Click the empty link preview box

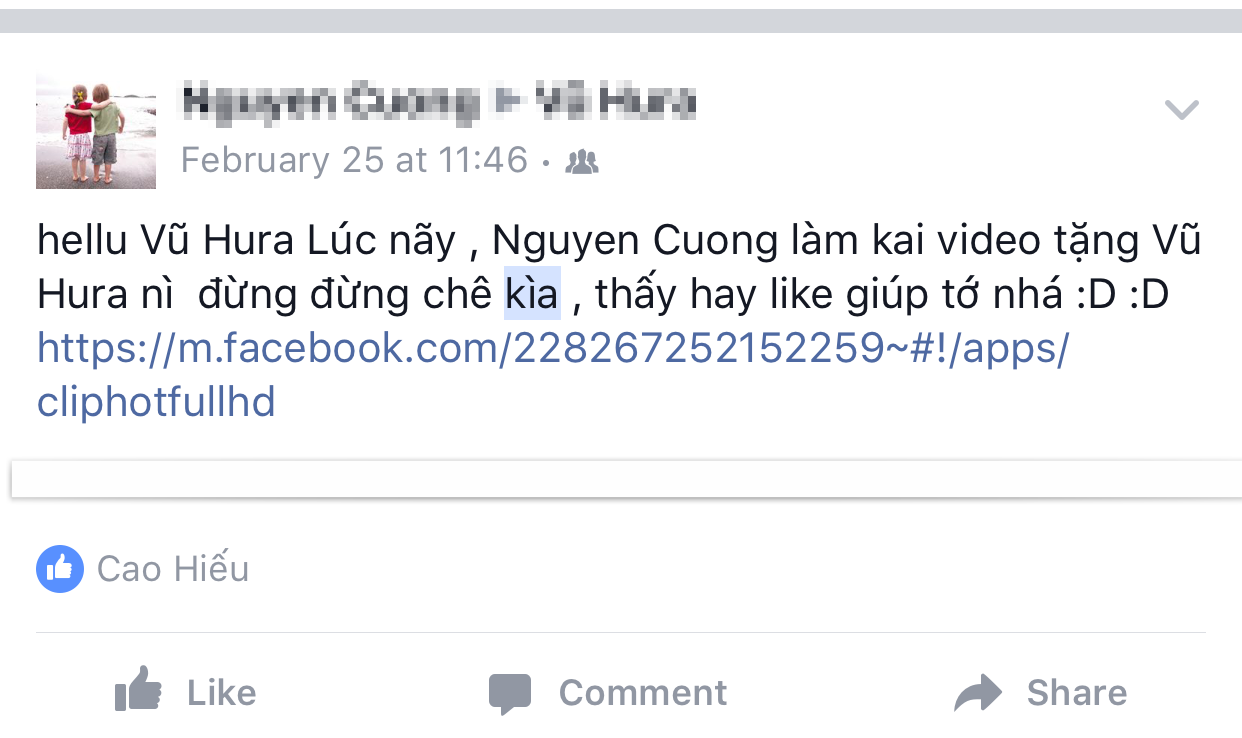pyautogui.click(x=625, y=479)
